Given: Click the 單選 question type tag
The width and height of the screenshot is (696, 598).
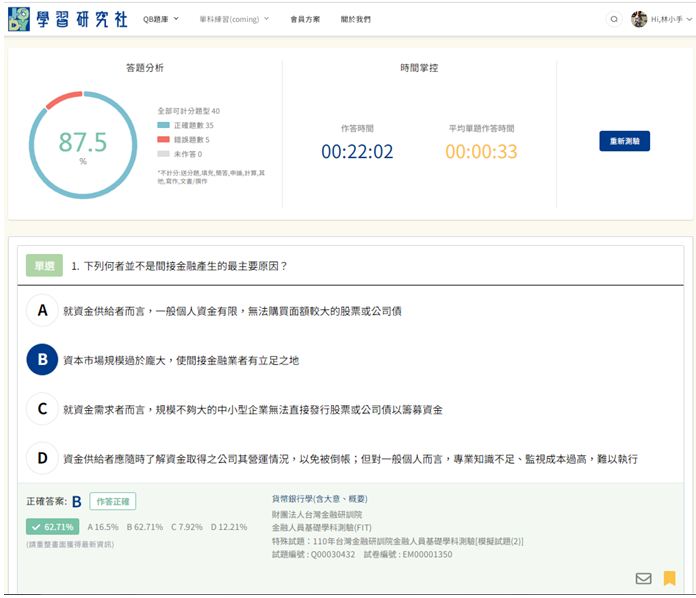Looking at the screenshot, I should coord(44,265).
